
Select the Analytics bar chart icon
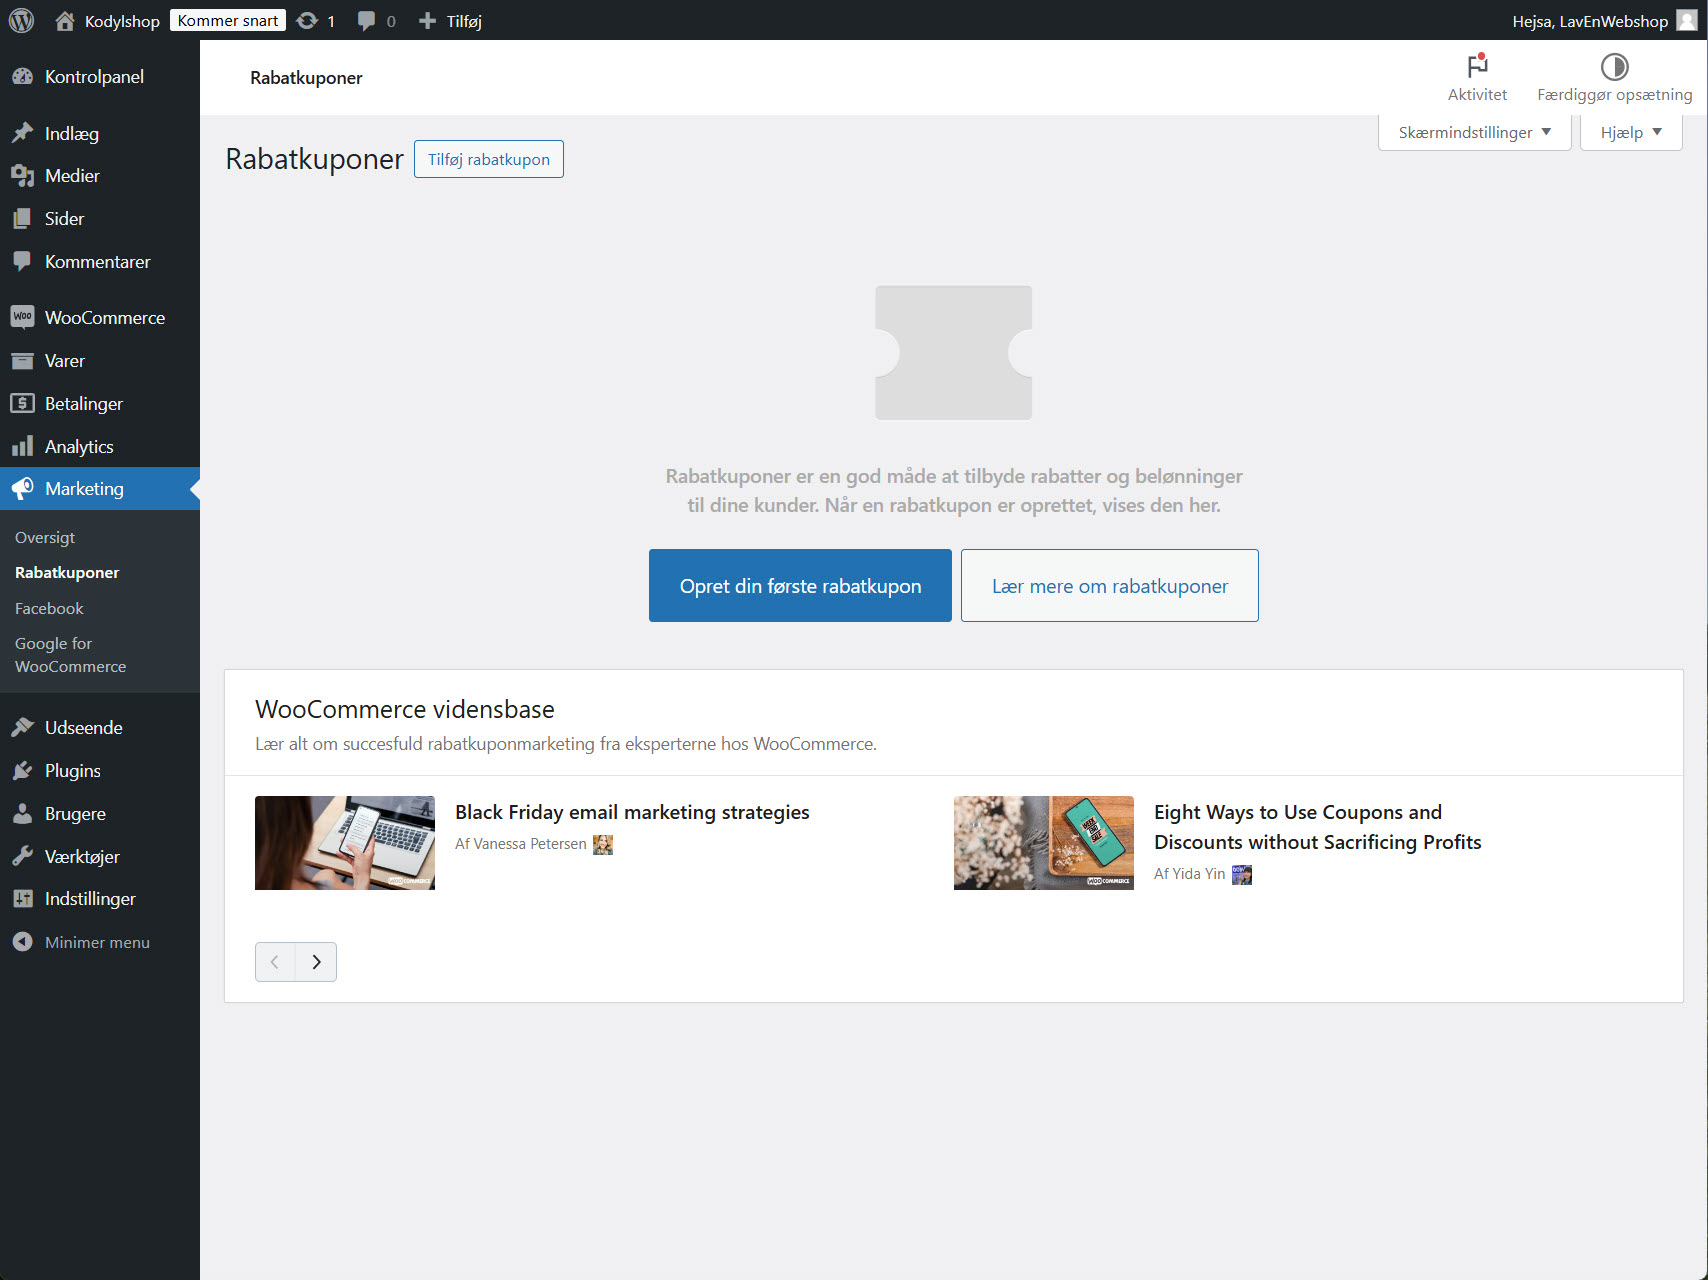coord(24,446)
